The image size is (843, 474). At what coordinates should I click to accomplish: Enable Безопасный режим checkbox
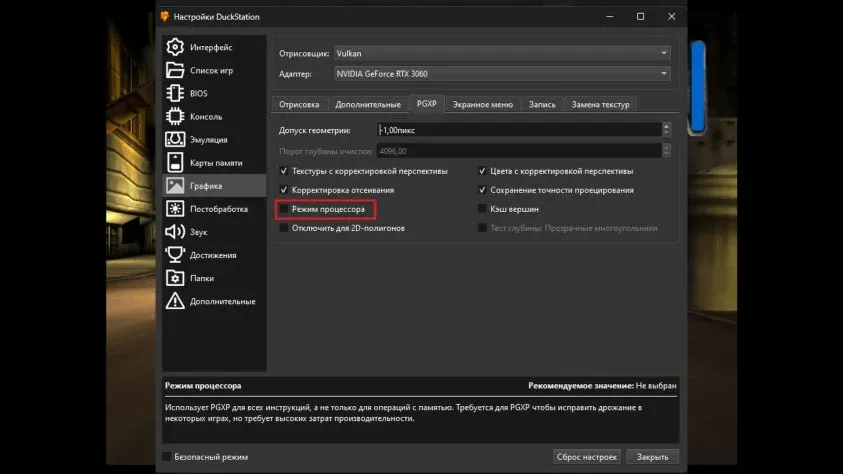pyautogui.click(x=167, y=457)
